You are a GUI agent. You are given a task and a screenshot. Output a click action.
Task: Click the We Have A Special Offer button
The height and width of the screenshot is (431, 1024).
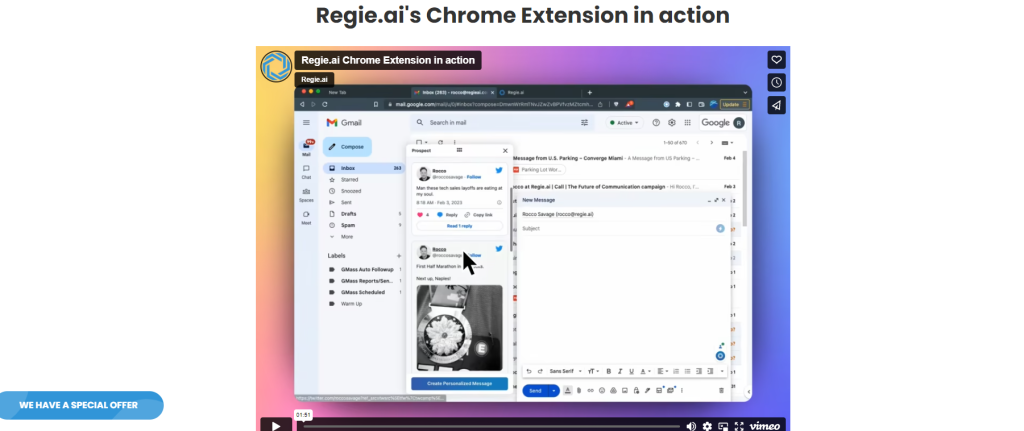[x=80, y=405]
